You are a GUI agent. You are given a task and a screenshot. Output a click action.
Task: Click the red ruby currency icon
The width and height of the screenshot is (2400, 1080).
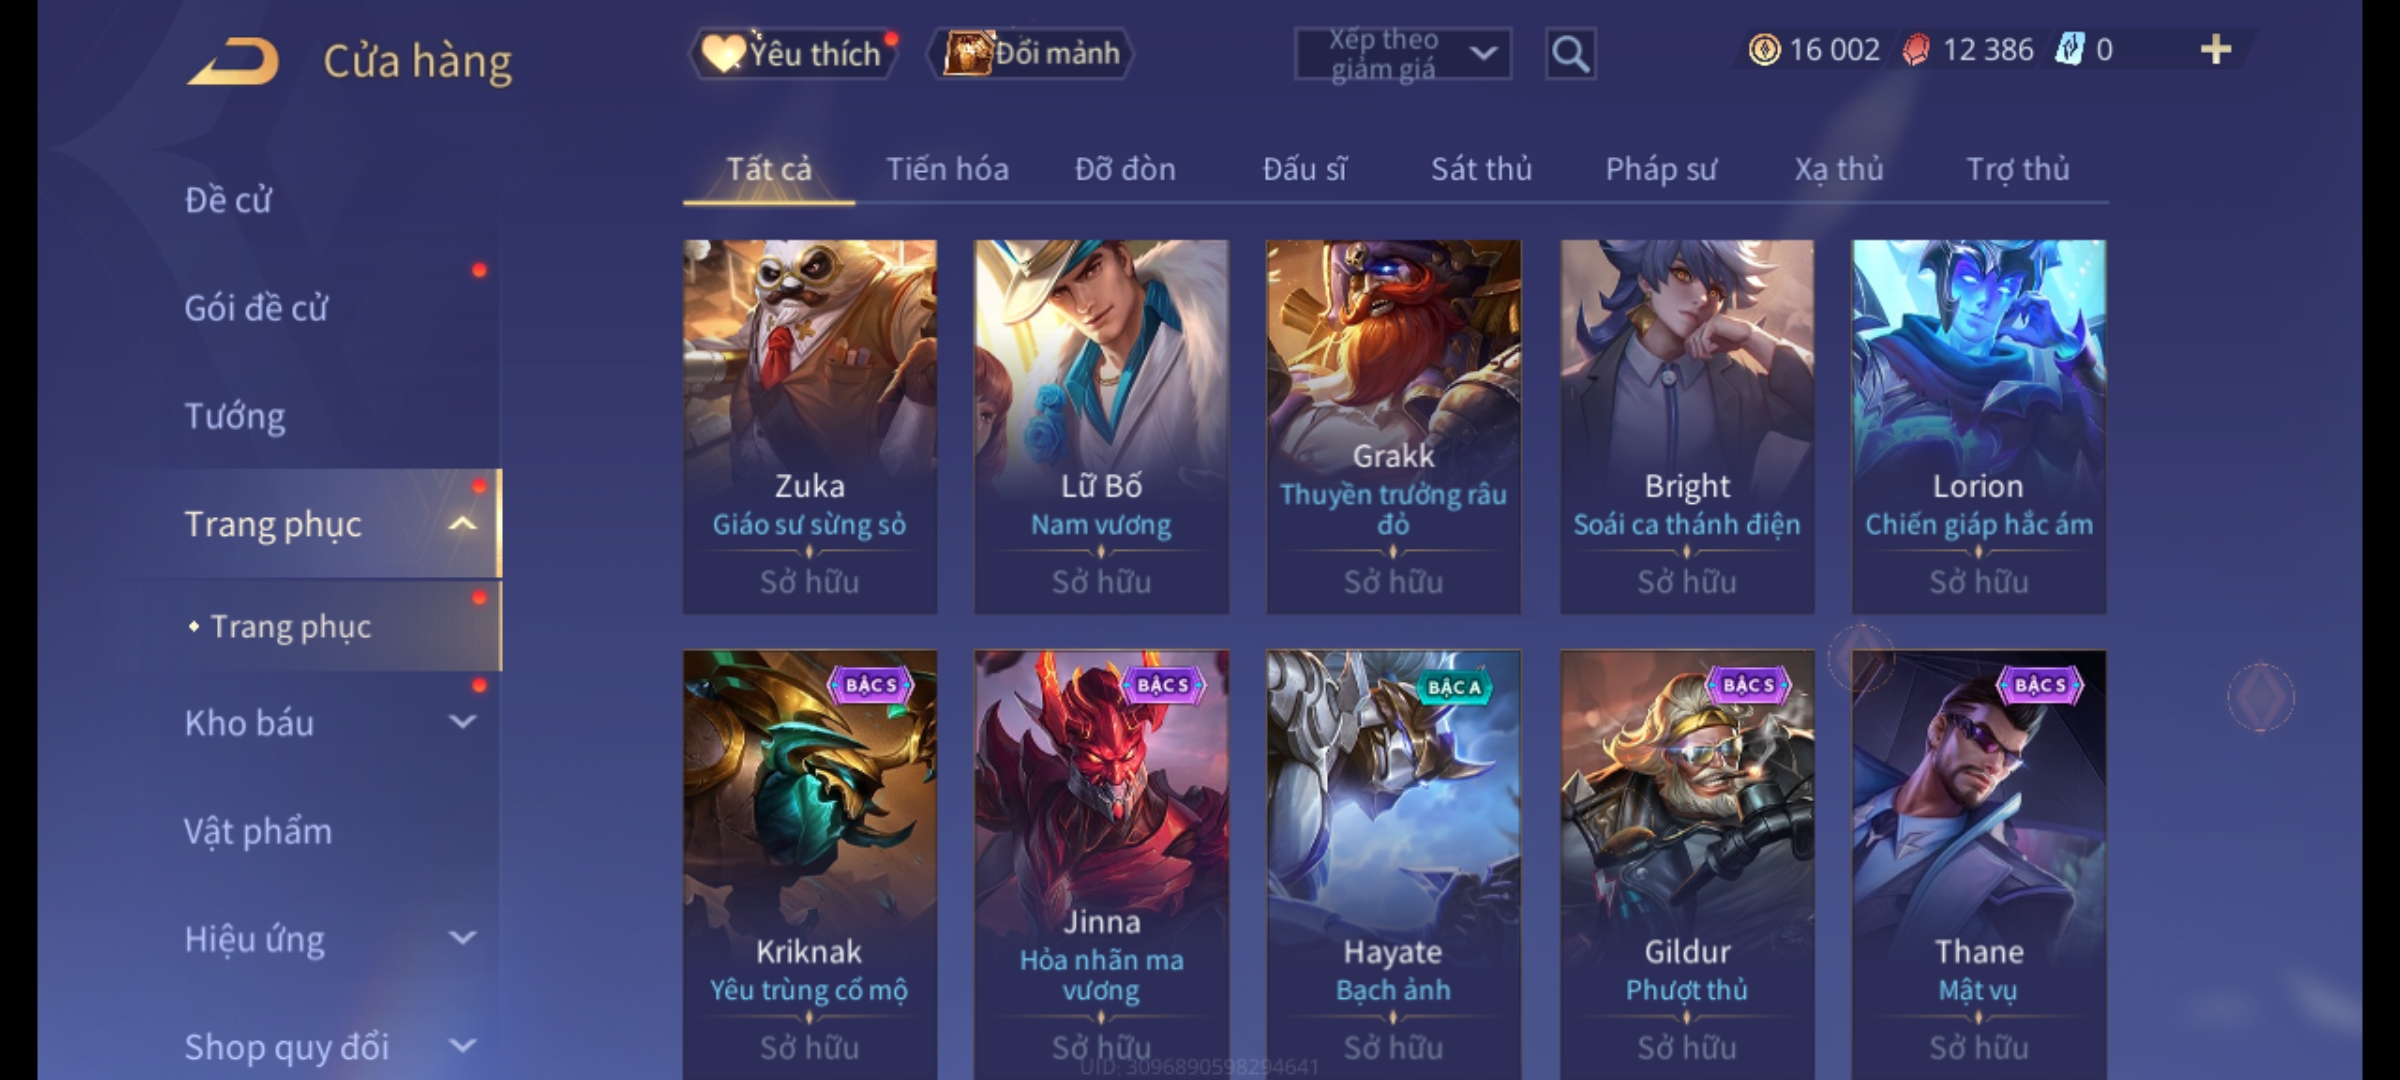coord(1915,50)
